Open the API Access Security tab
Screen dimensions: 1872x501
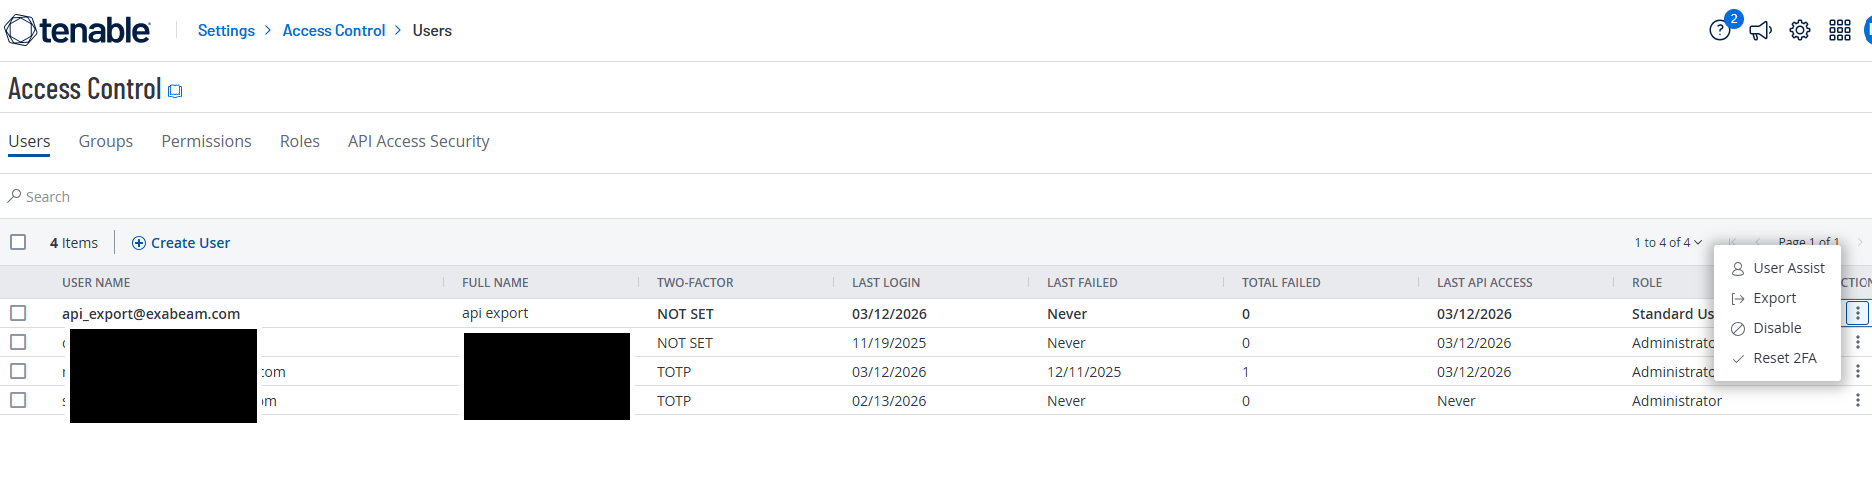[418, 141]
